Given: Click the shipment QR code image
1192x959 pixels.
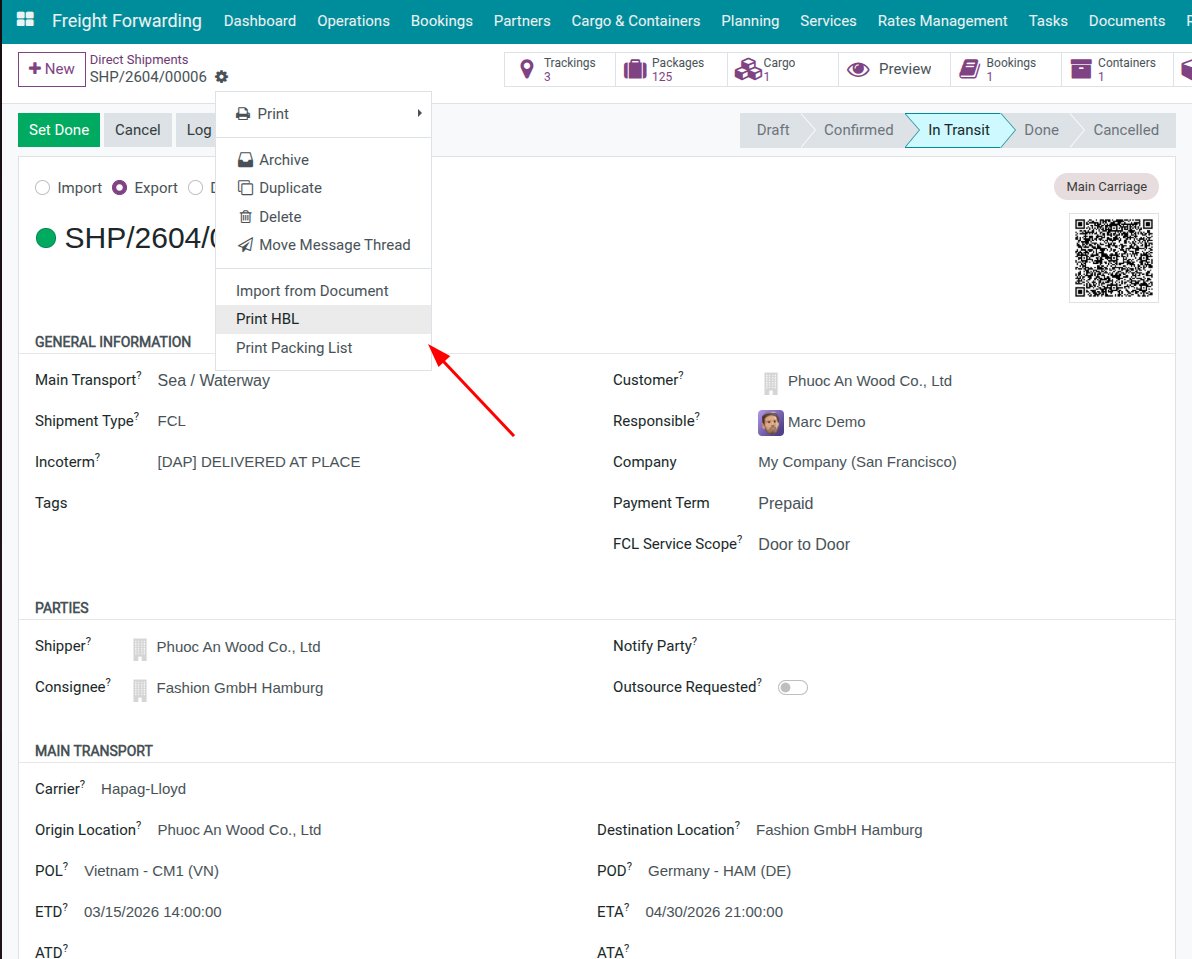Looking at the screenshot, I should coord(1113,258).
